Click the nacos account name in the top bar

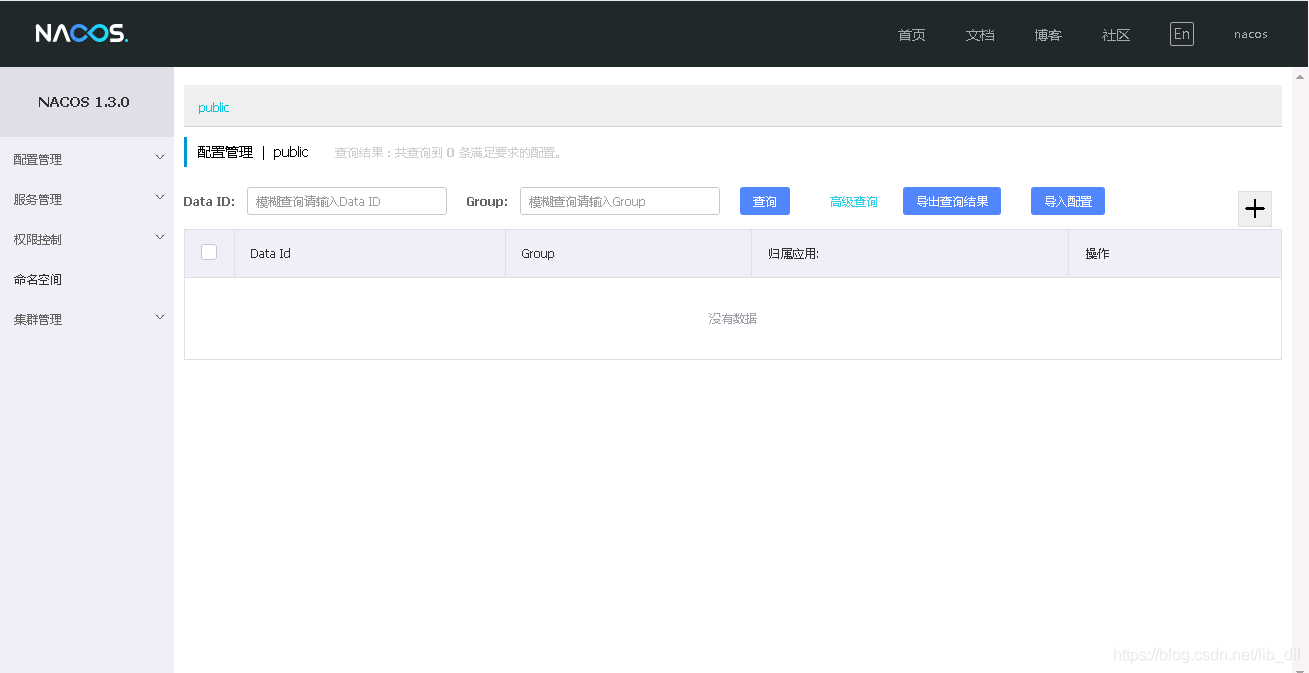click(x=1249, y=33)
